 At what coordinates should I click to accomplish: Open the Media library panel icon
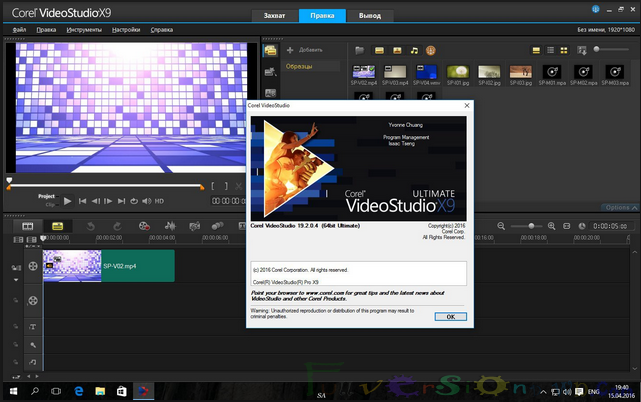tap(270, 50)
